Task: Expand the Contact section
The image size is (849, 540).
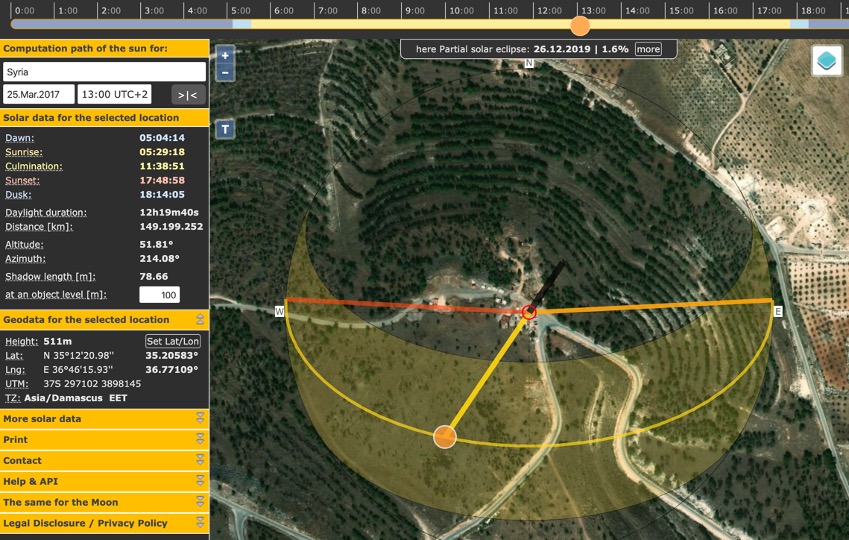Action: click(200, 460)
